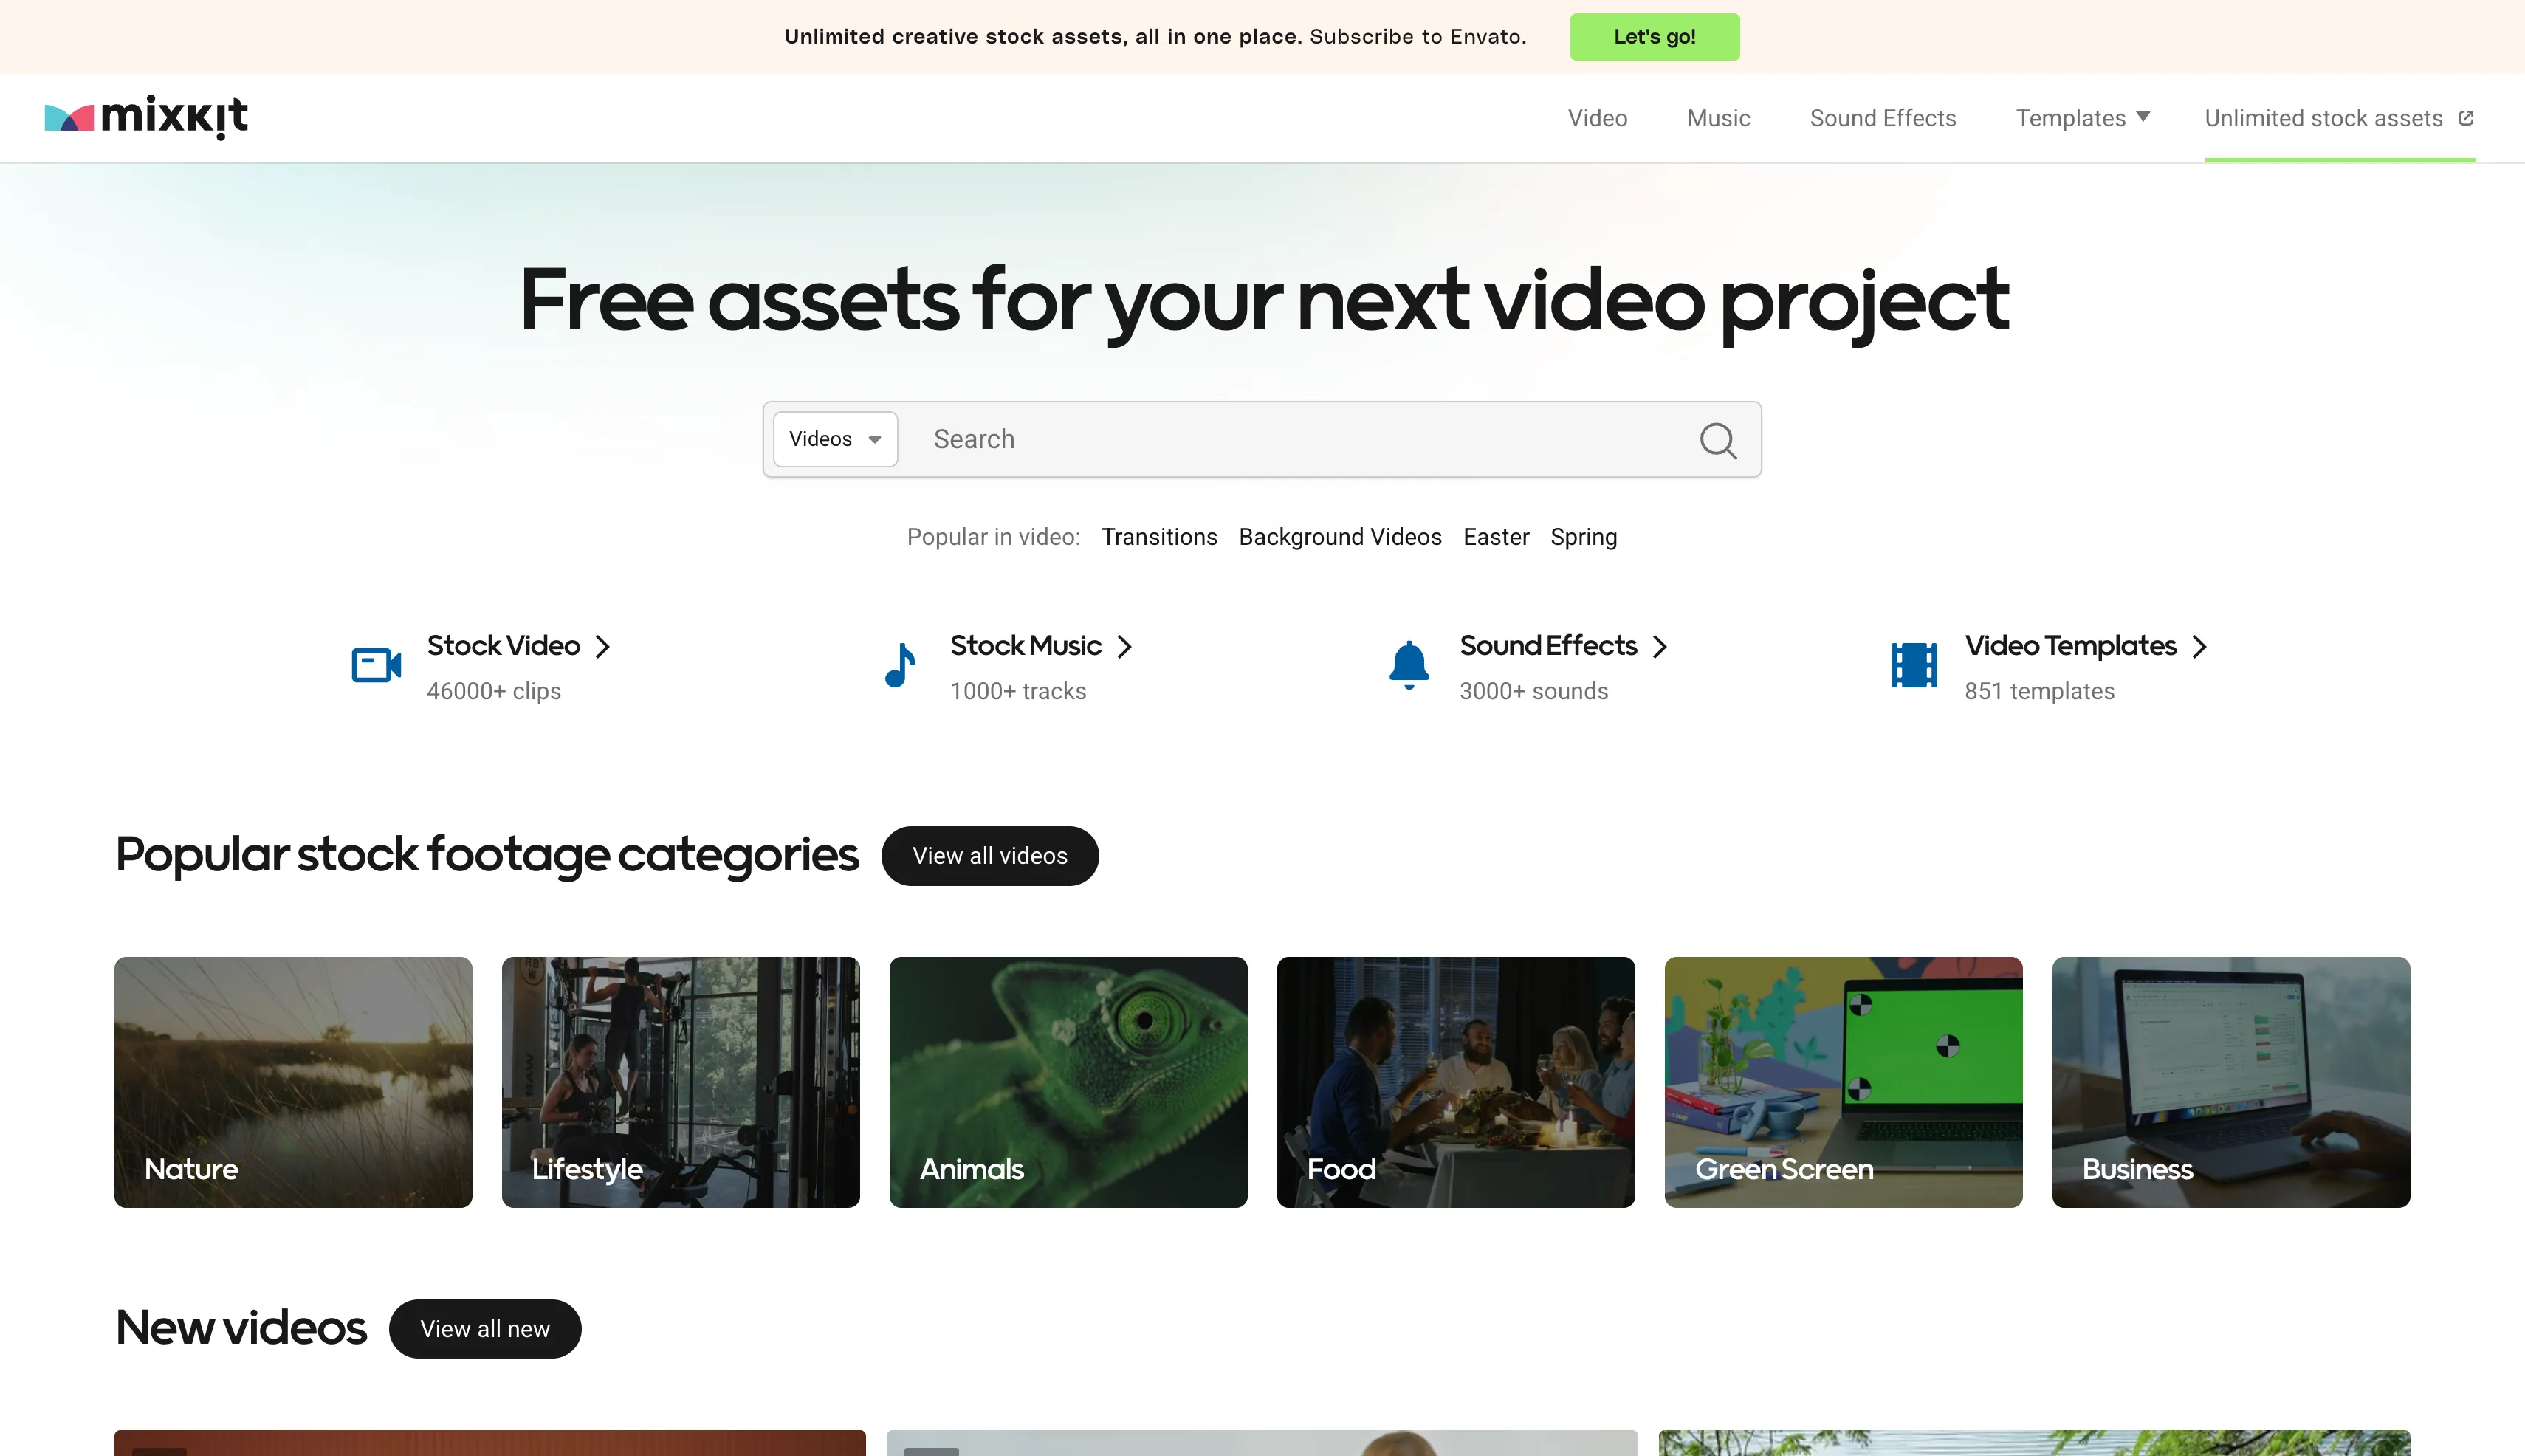Select the Transitions popular search link
Screen dimensions: 2525x1456
click(1158, 537)
